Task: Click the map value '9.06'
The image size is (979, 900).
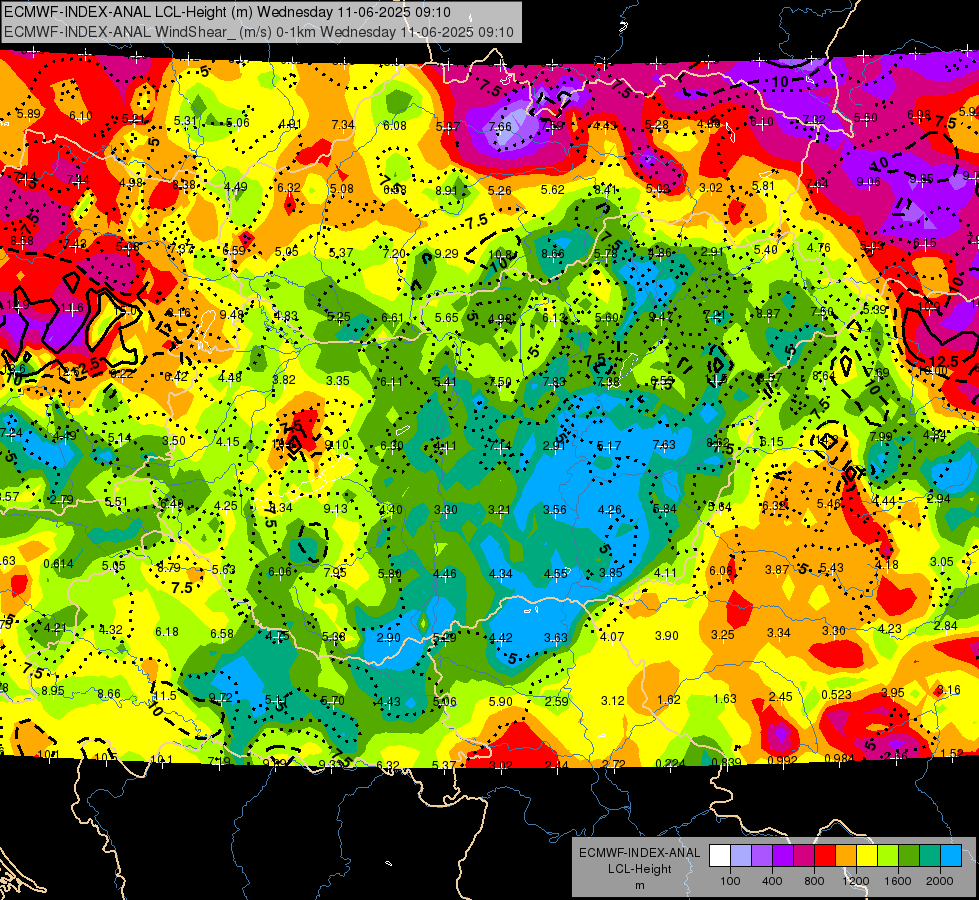Action: point(868,182)
